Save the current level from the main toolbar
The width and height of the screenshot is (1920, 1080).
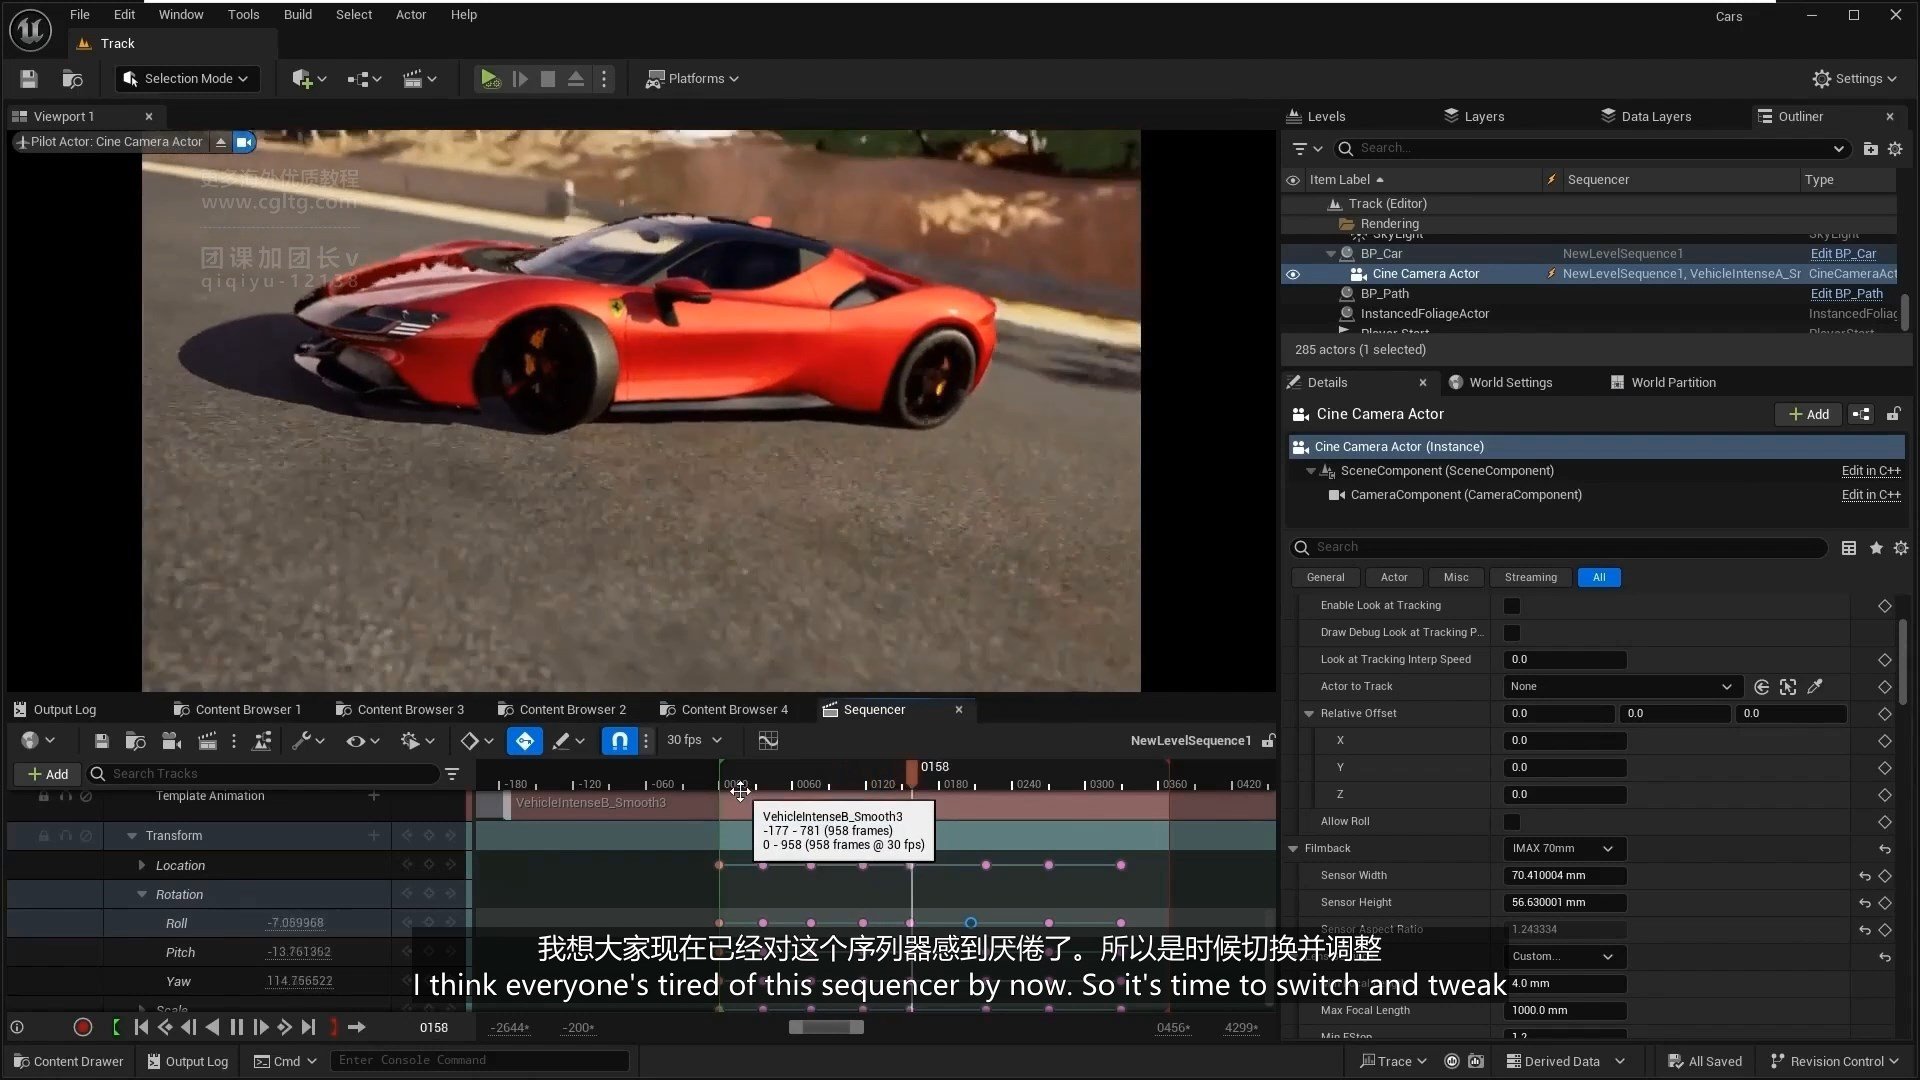click(x=28, y=79)
